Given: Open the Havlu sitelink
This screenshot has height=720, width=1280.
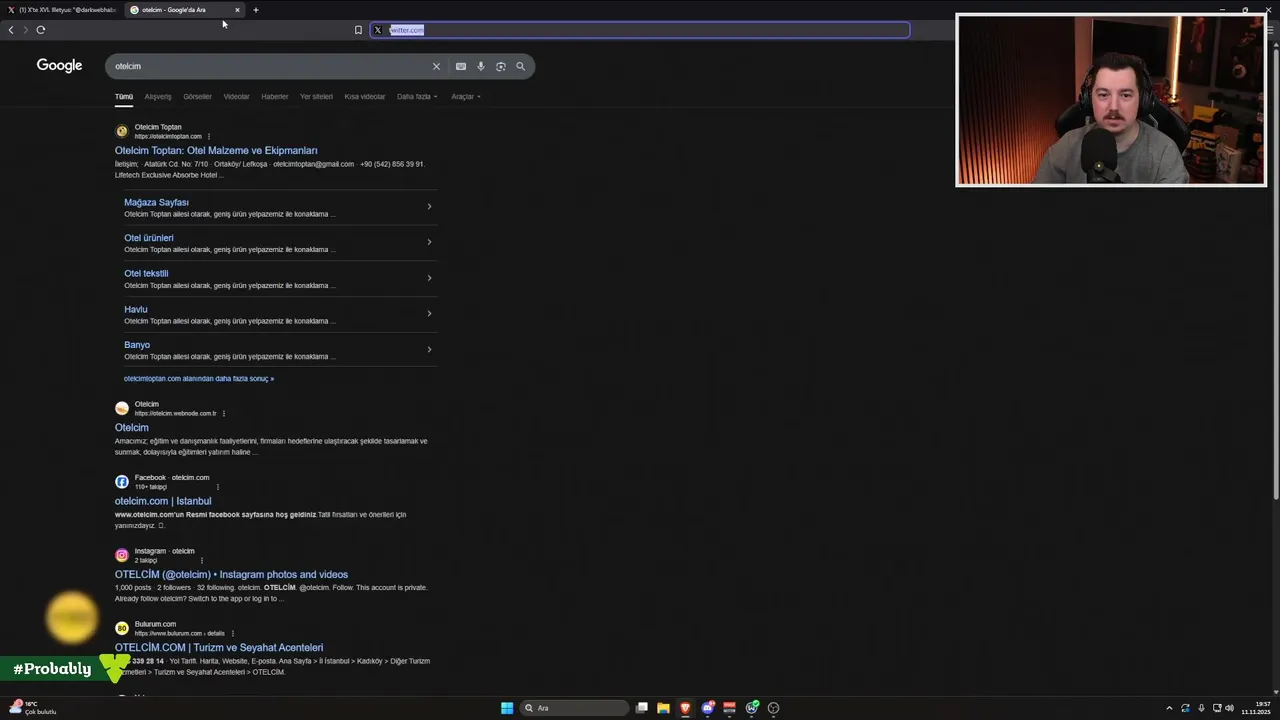Looking at the screenshot, I should point(136,309).
